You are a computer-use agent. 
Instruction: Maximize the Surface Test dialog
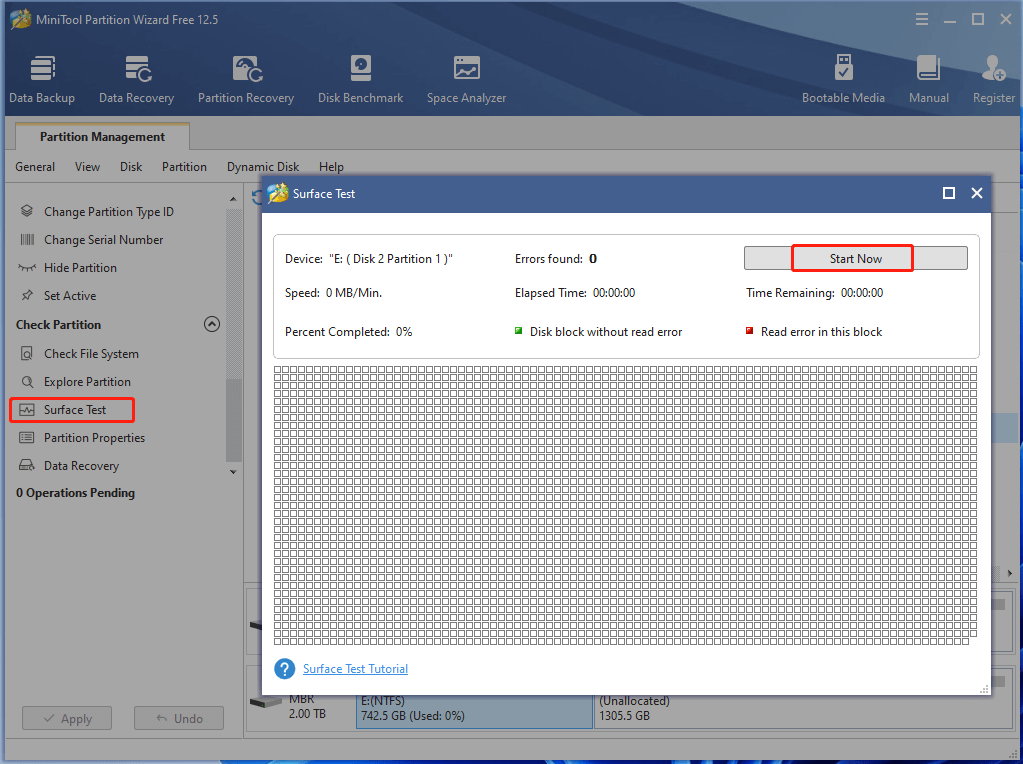949,193
